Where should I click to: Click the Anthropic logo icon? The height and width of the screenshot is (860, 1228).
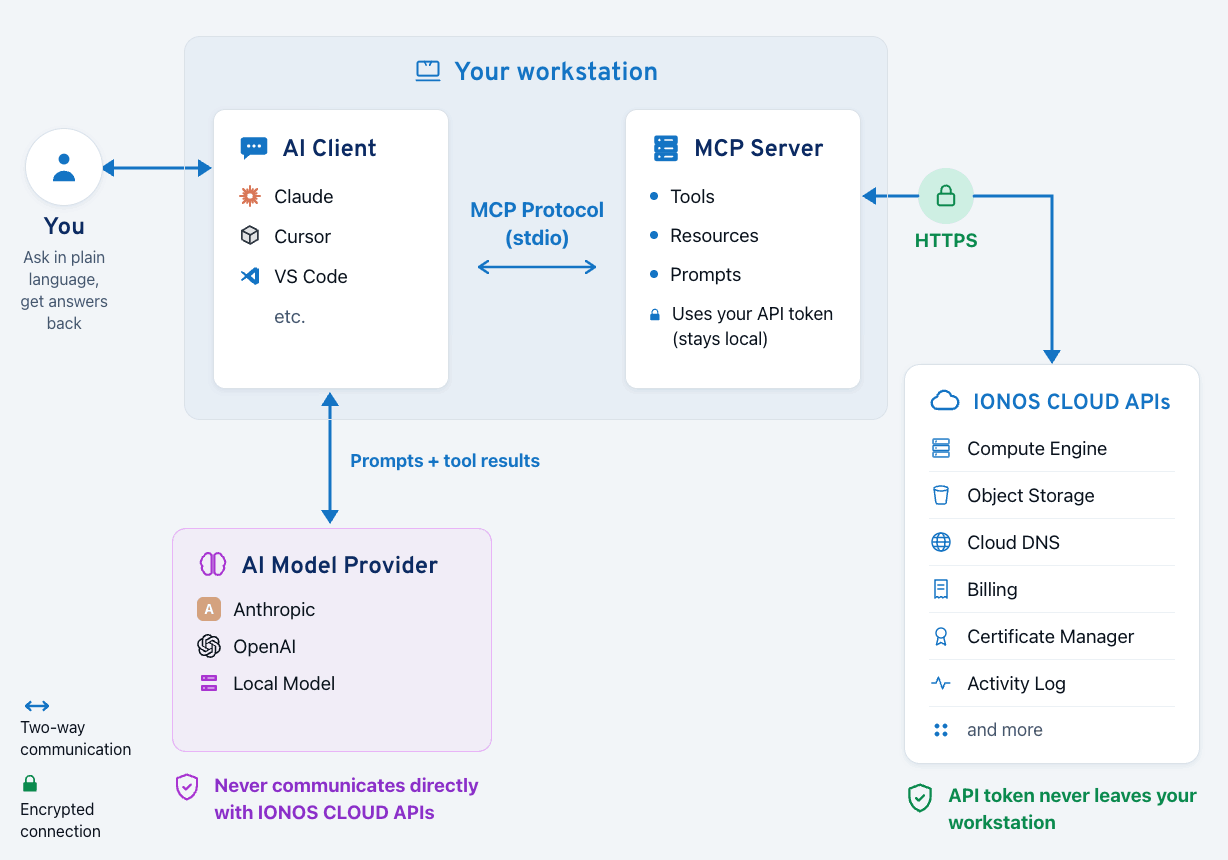tap(209, 609)
